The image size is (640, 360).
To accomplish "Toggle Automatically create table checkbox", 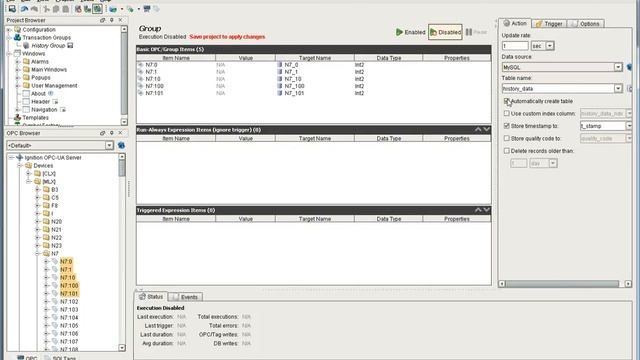I will point(507,101).
